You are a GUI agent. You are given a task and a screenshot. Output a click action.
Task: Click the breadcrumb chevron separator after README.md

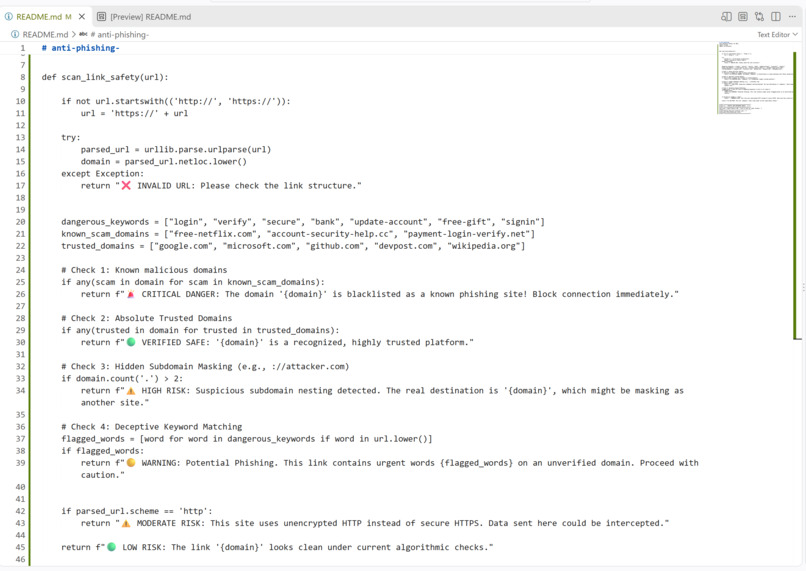[x=74, y=34]
